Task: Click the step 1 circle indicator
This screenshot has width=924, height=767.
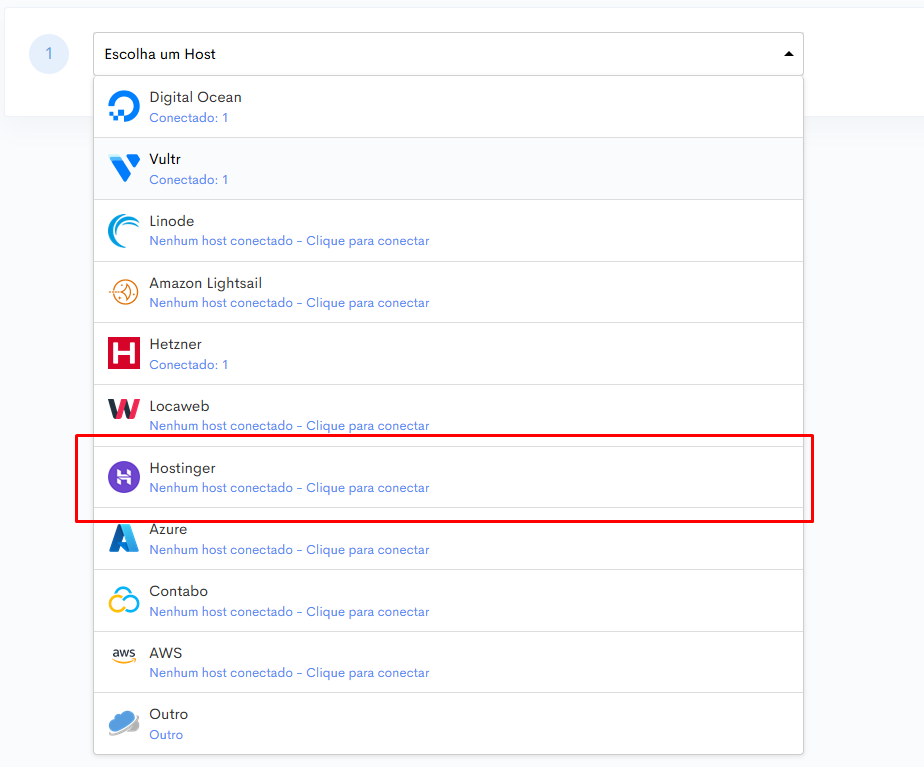Action: (x=49, y=54)
